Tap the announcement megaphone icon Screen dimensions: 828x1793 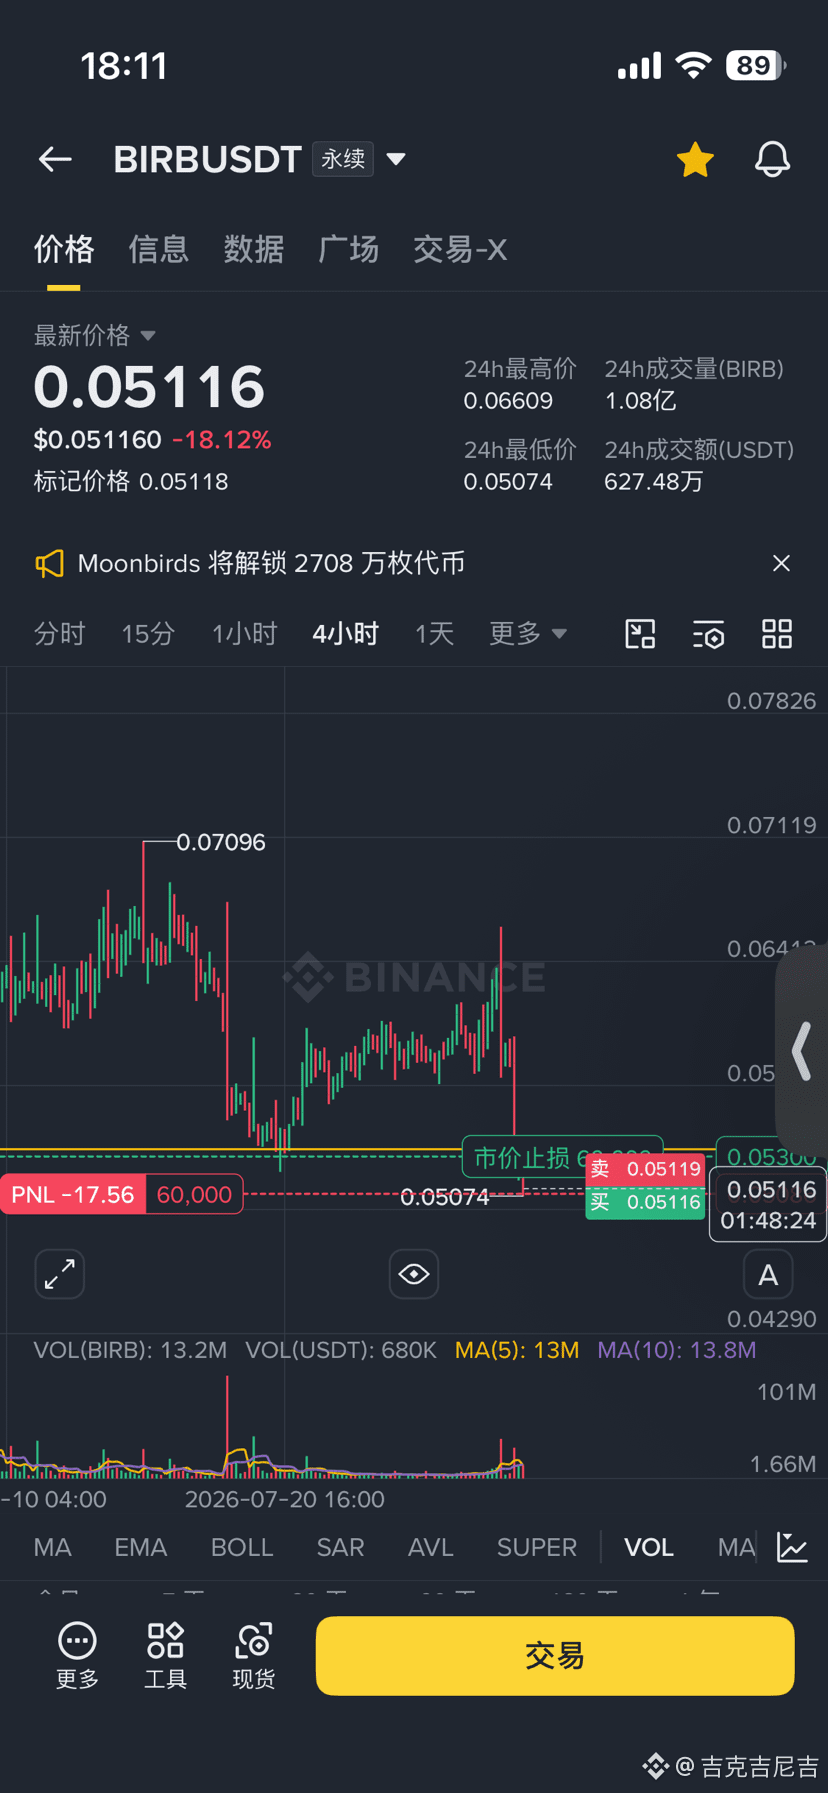[49, 563]
